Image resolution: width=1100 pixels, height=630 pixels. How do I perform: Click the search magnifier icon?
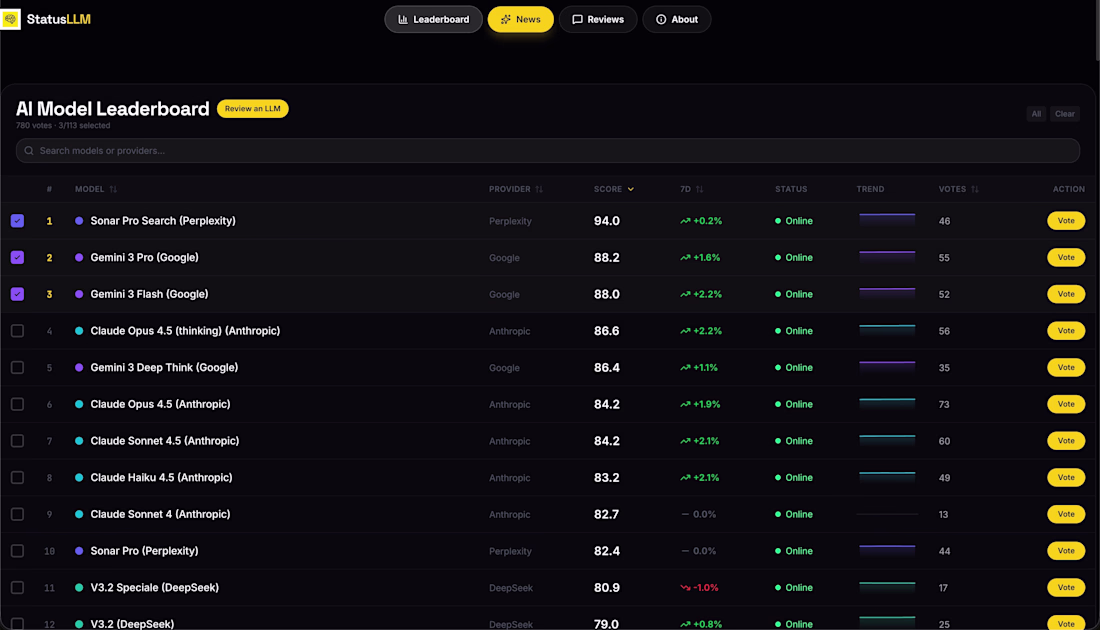[29, 151]
